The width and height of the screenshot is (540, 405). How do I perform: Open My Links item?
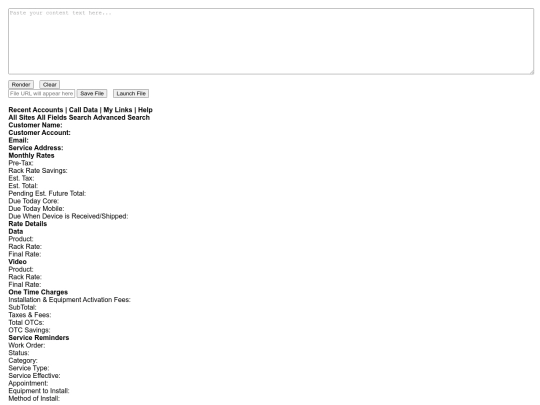click(x=118, y=110)
